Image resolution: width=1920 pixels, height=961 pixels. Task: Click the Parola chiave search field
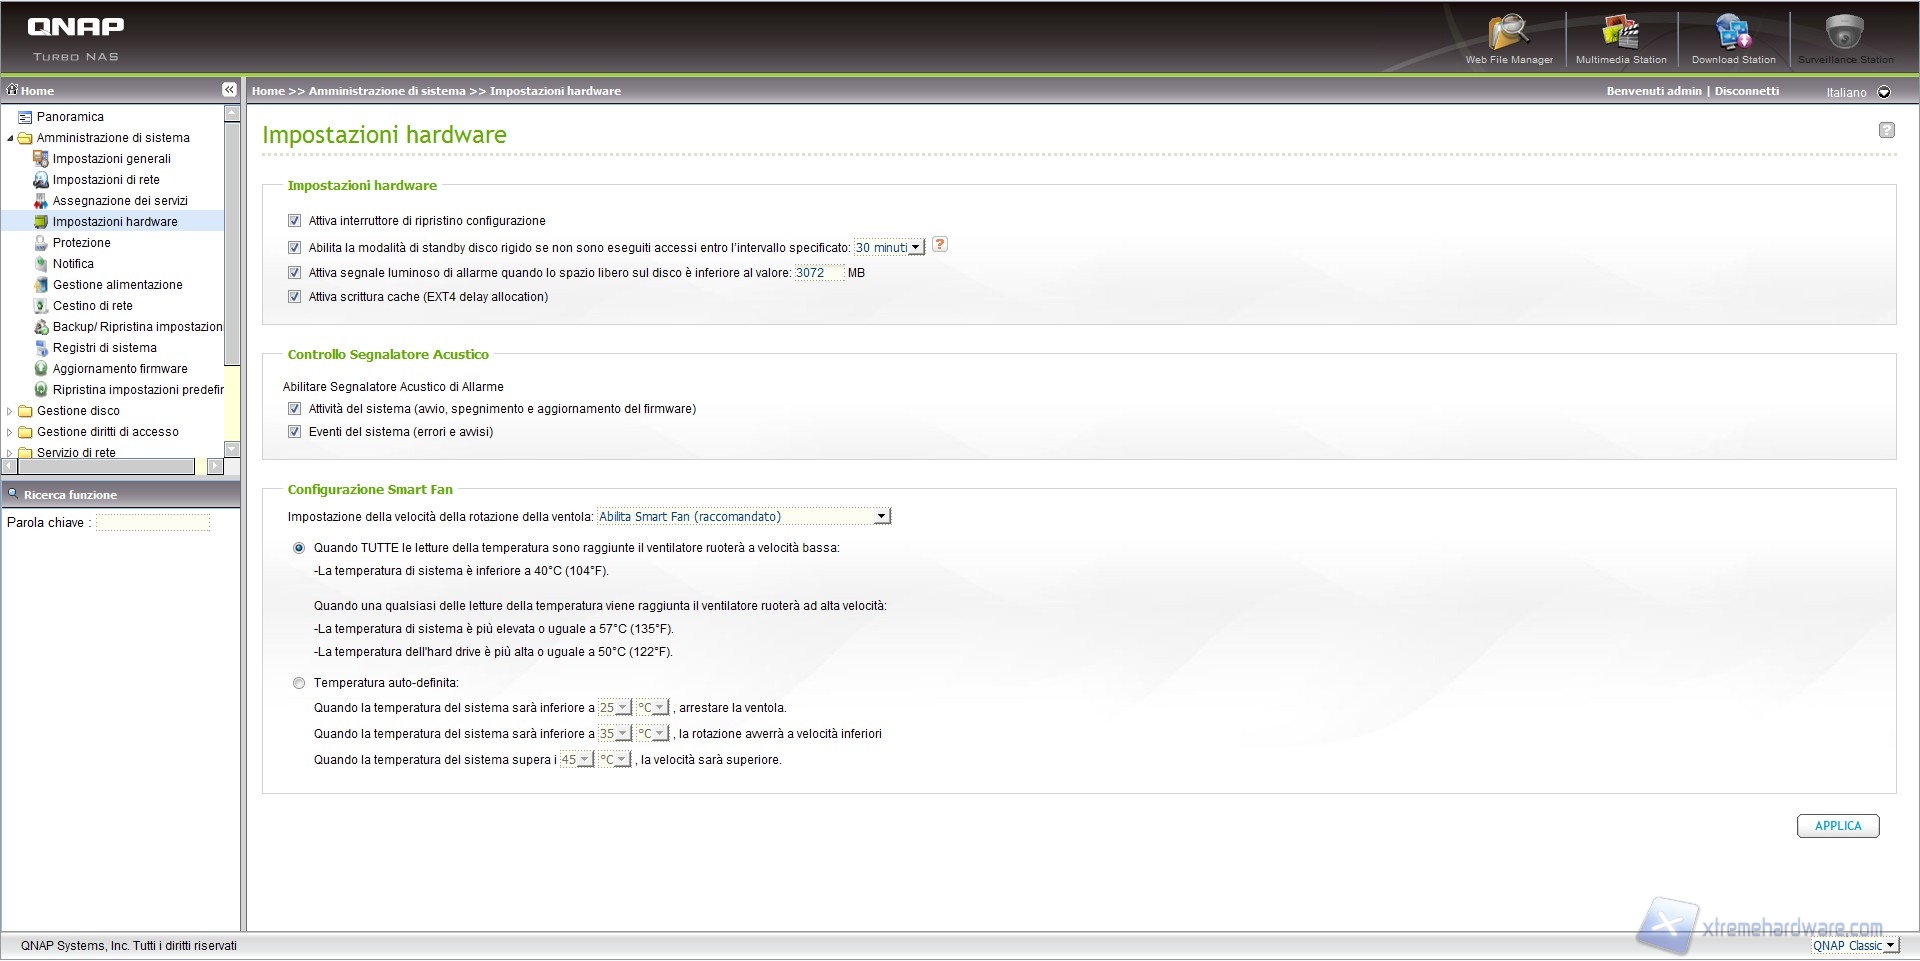(153, 523)
